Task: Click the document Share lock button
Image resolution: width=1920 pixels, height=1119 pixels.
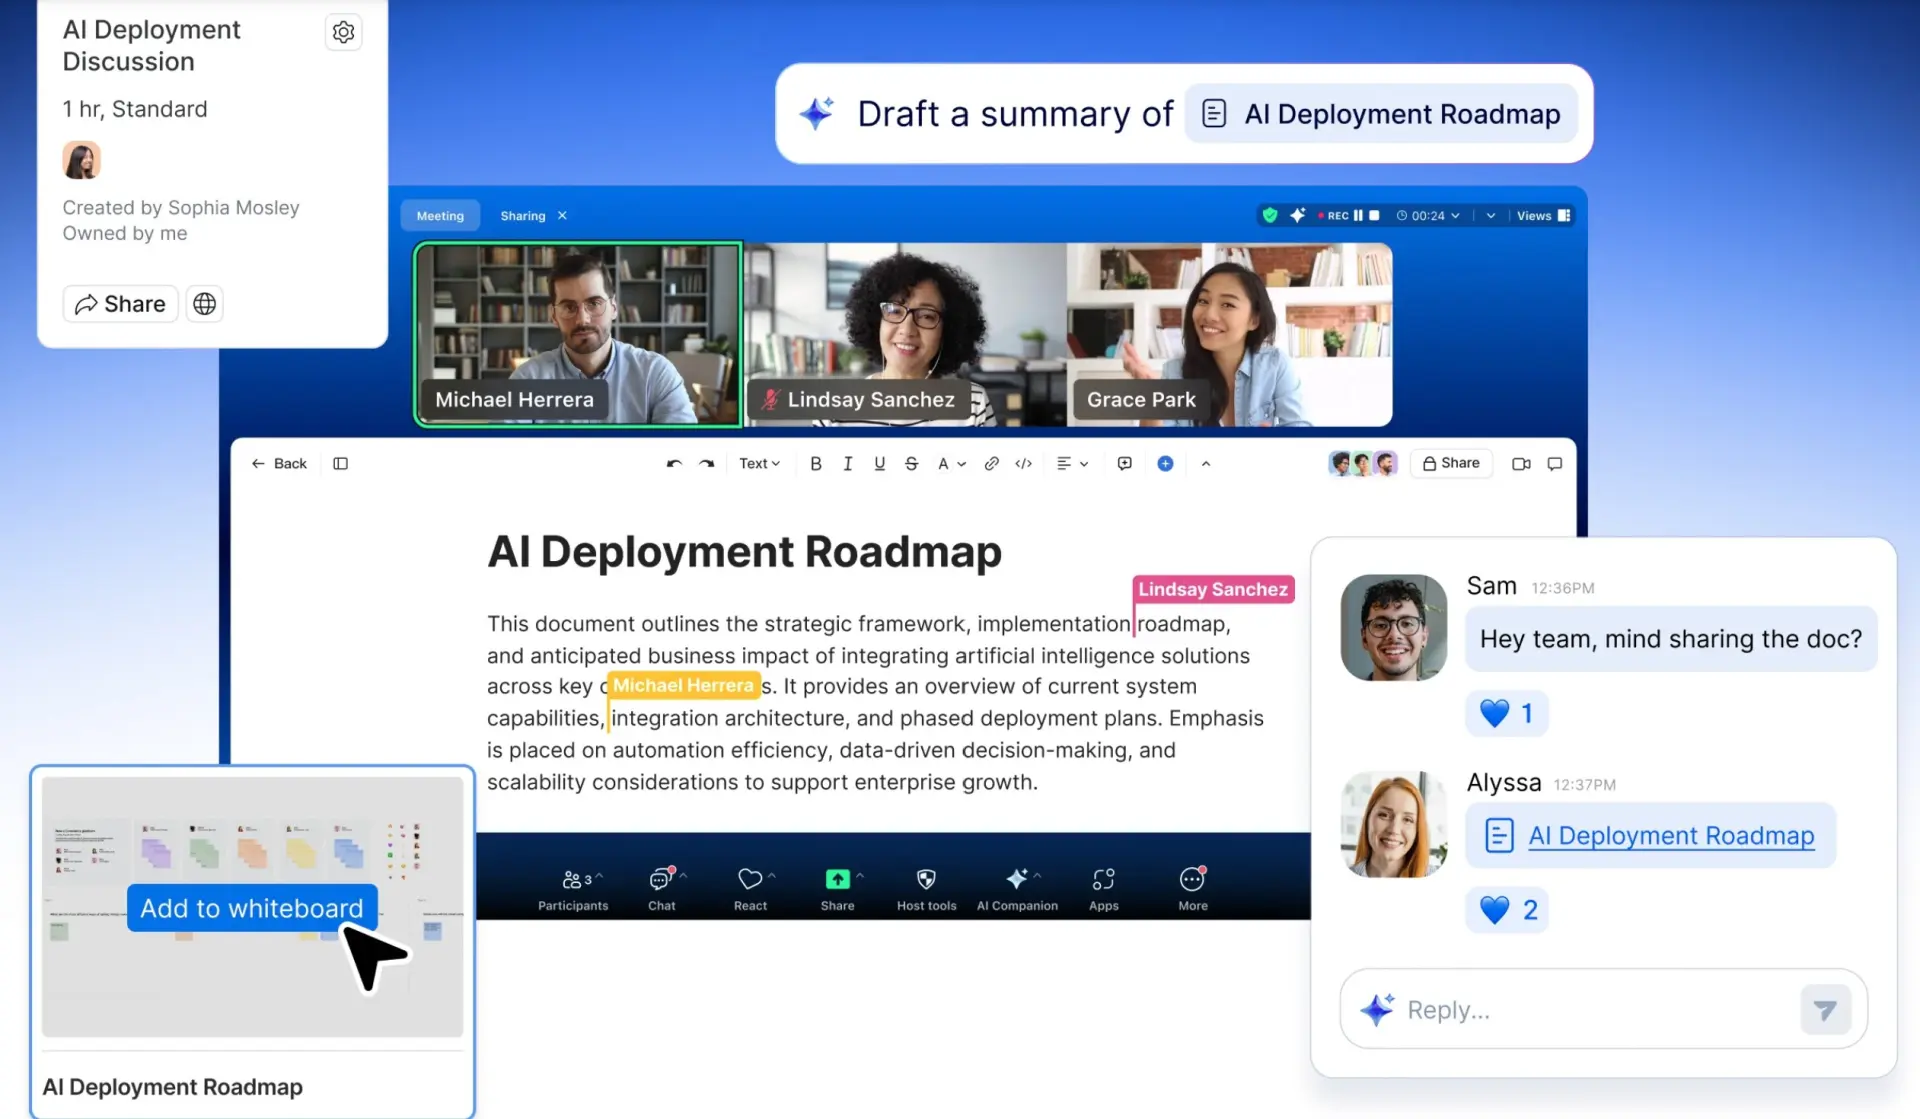Action: (1451, 463)
